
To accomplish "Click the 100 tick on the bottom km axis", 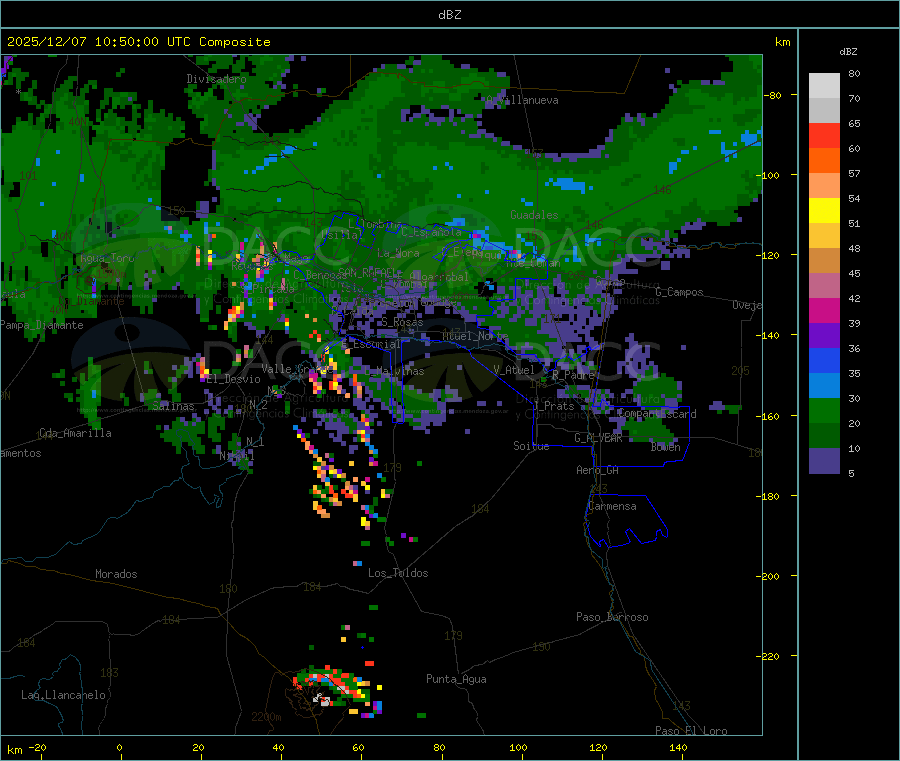I will tap(518, 747).
